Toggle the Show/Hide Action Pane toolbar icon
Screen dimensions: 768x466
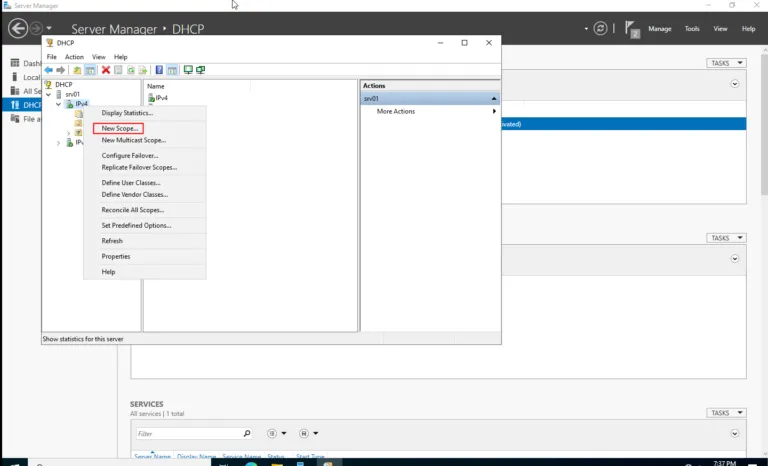click(172, 70)
